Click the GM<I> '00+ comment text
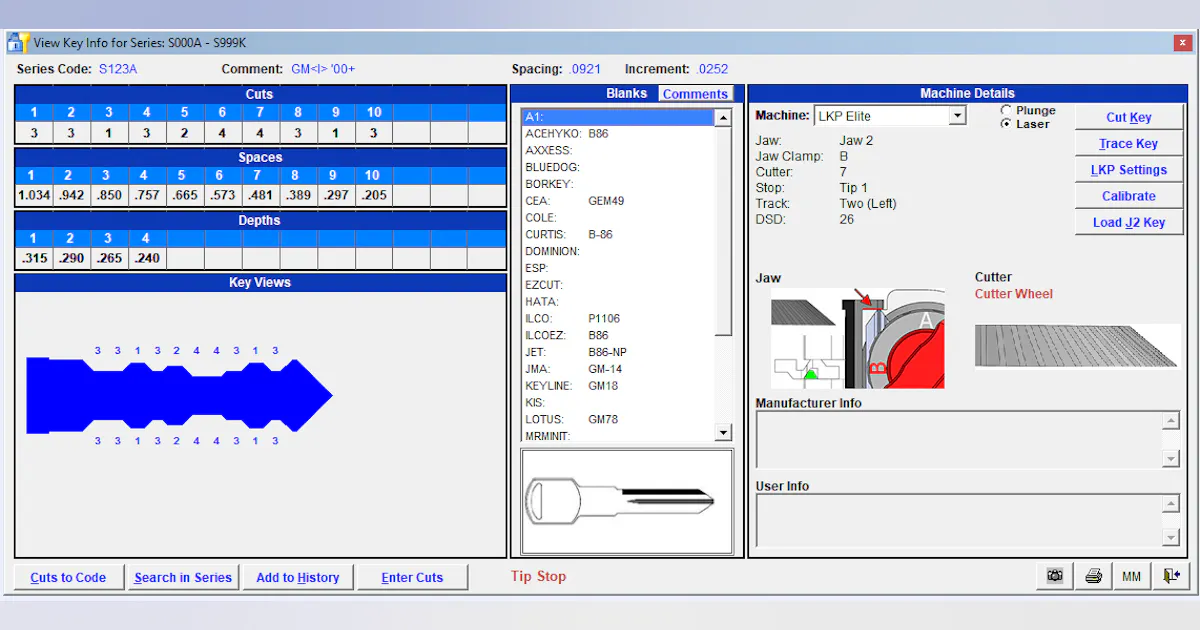The height and width of the screenshot is (630, 1200). (323, 69)
